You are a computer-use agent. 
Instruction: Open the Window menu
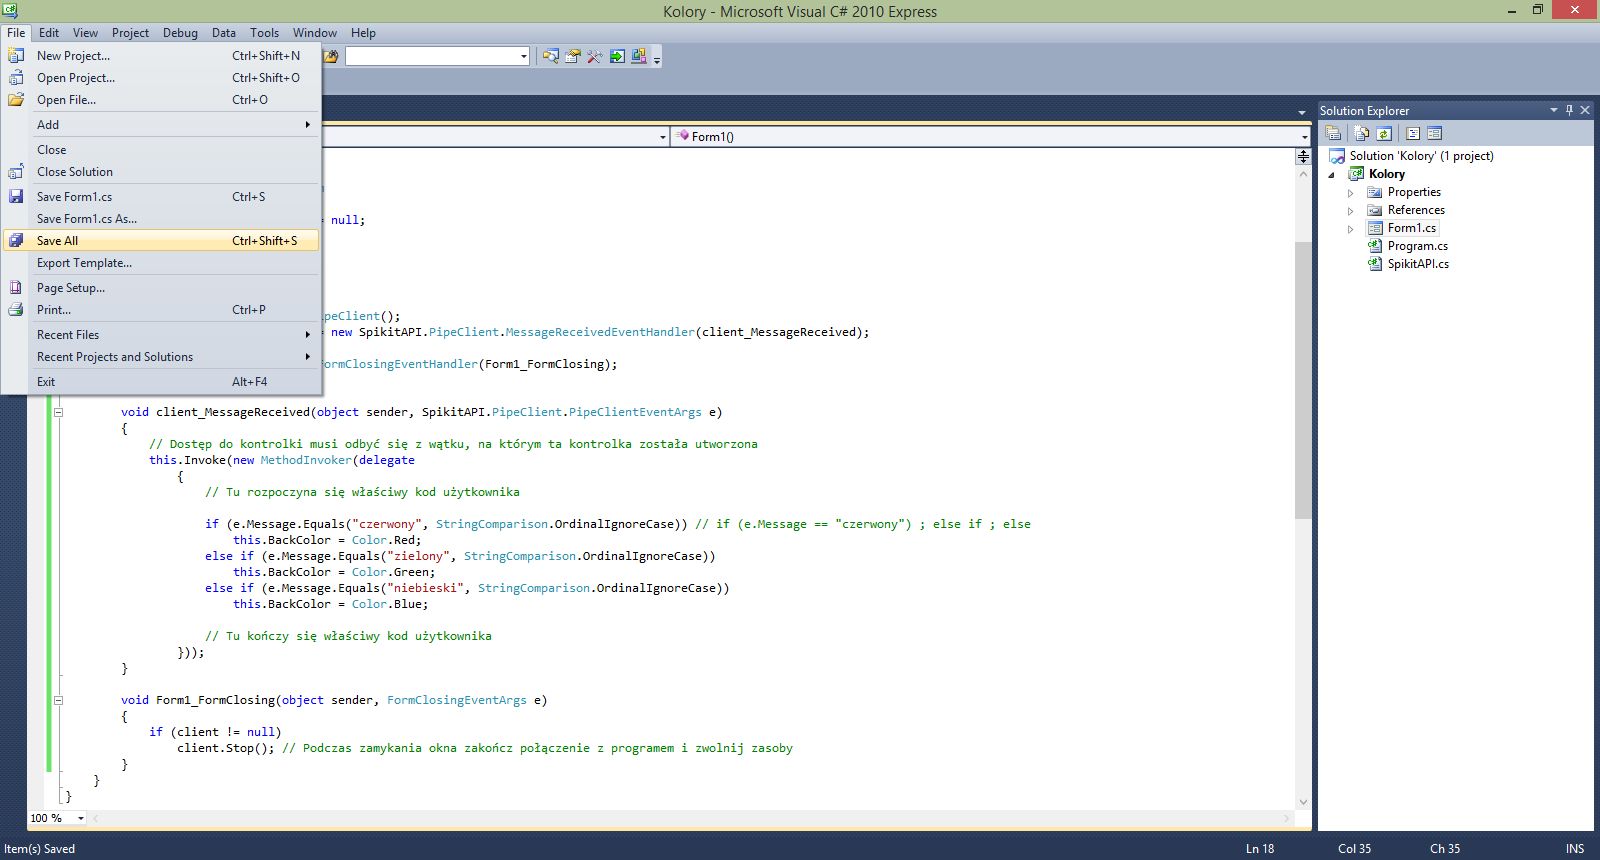pyautogui.click(x=315, y=33)
